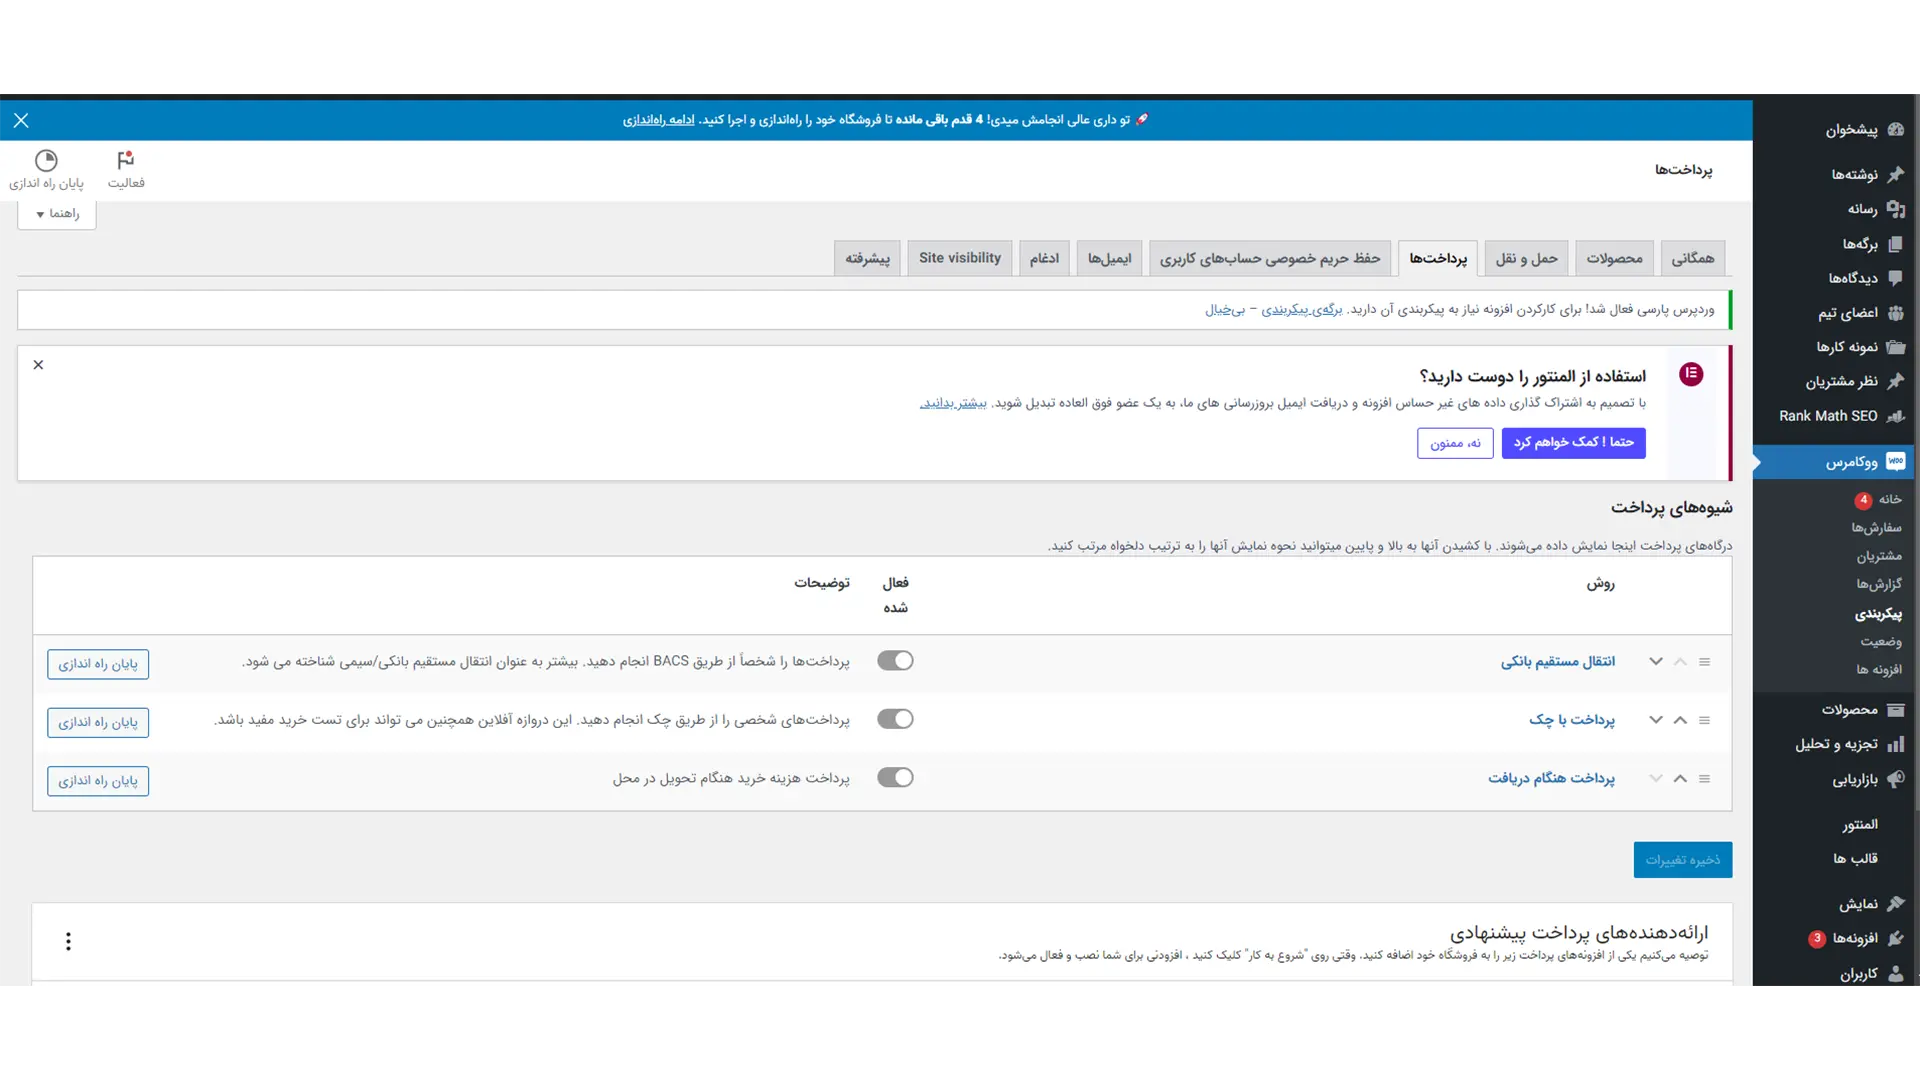Switch to the پیشرفته tab

tap(867, 258)
